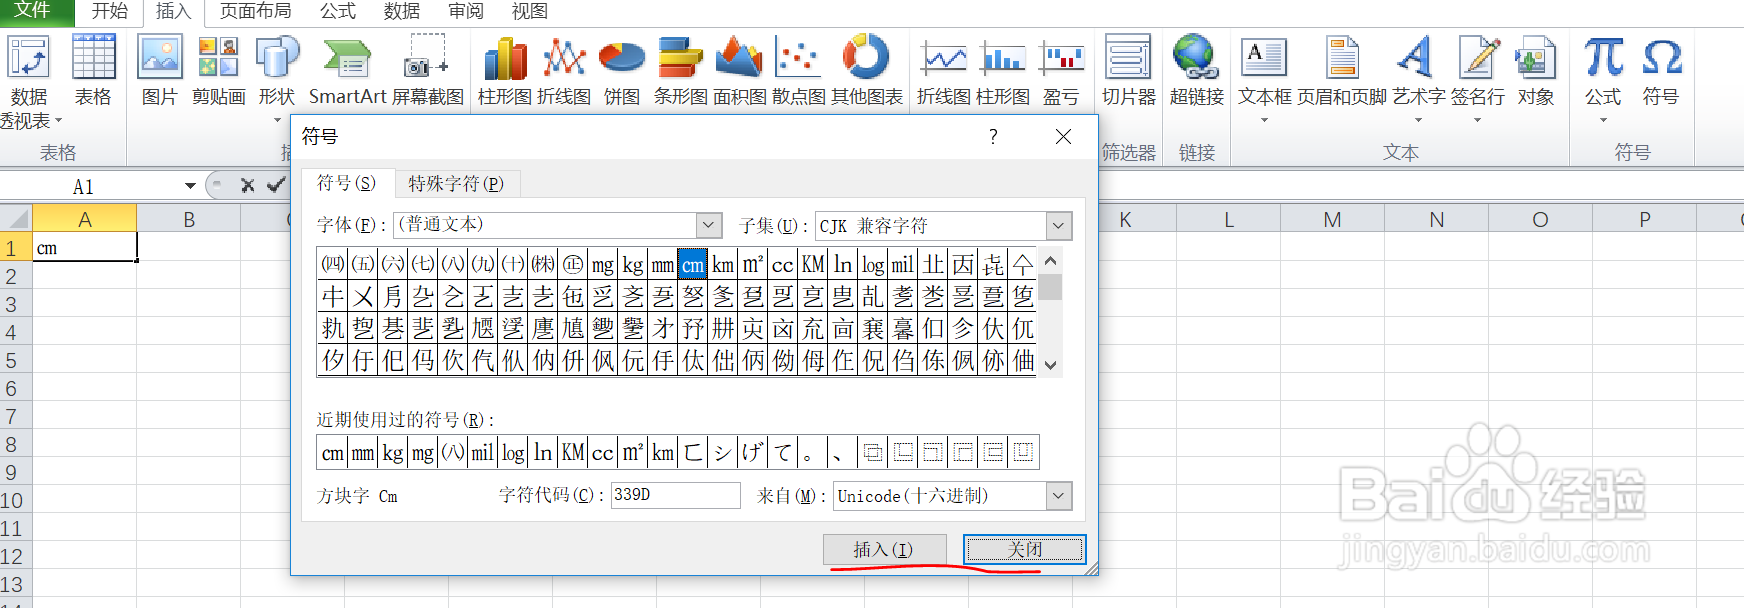Pick recently used mm symbol
This screenshot has height=608, width=1744.
tap(363, 452)
